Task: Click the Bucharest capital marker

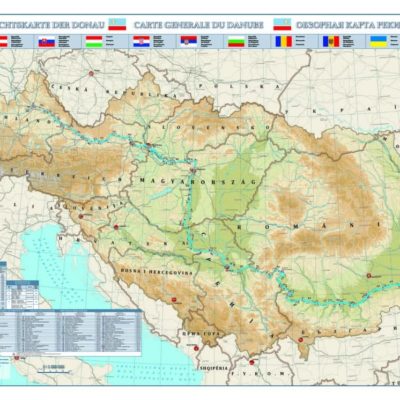Action: tap(369, 276)
